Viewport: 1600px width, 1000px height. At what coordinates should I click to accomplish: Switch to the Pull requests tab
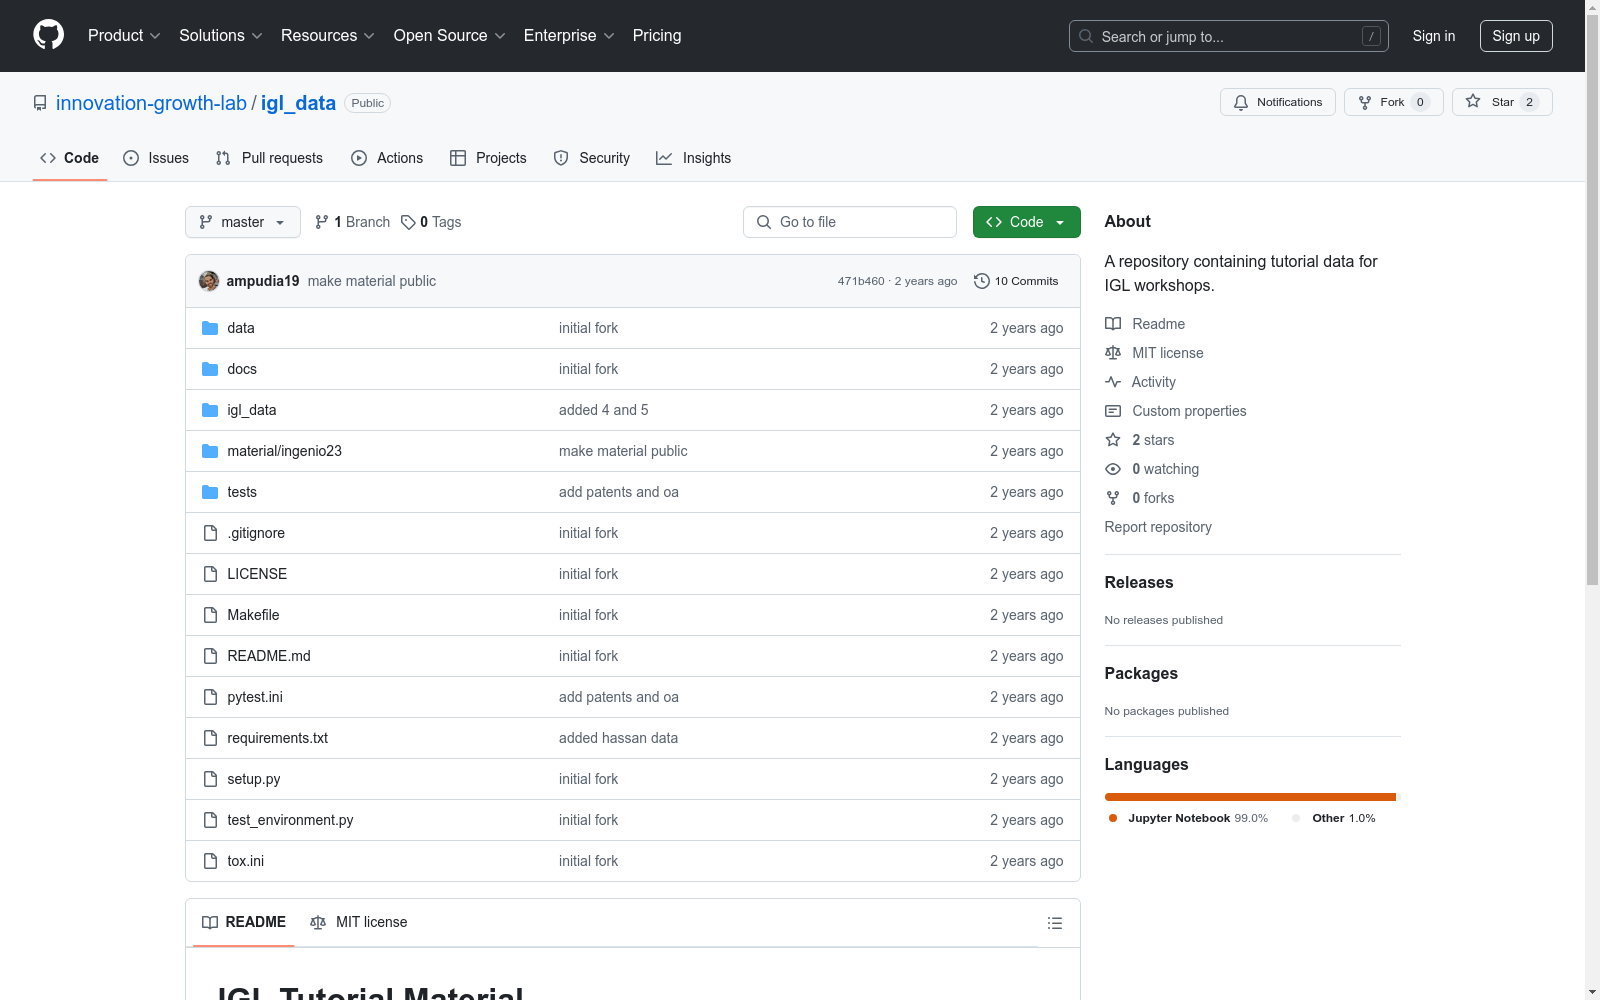[269, 158]
